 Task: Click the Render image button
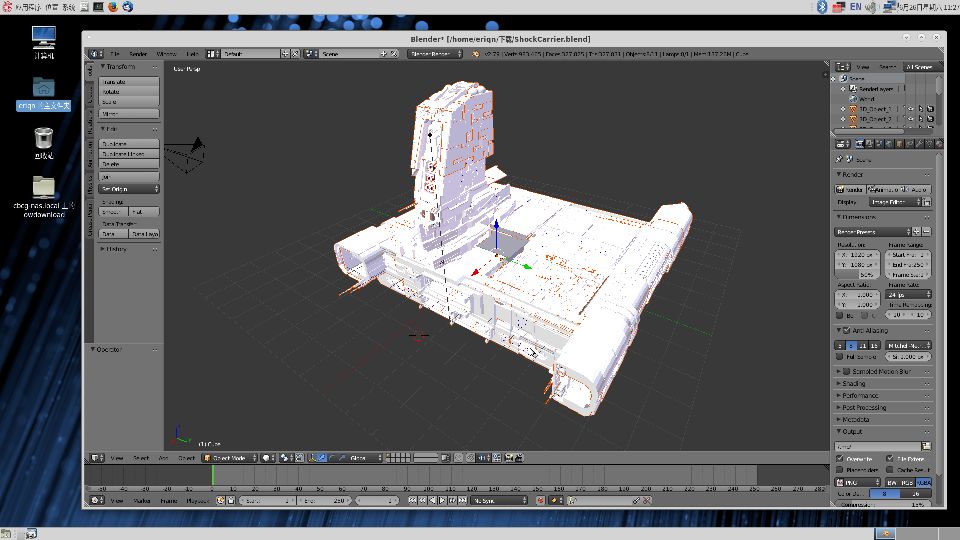click(x=850, y=189)
